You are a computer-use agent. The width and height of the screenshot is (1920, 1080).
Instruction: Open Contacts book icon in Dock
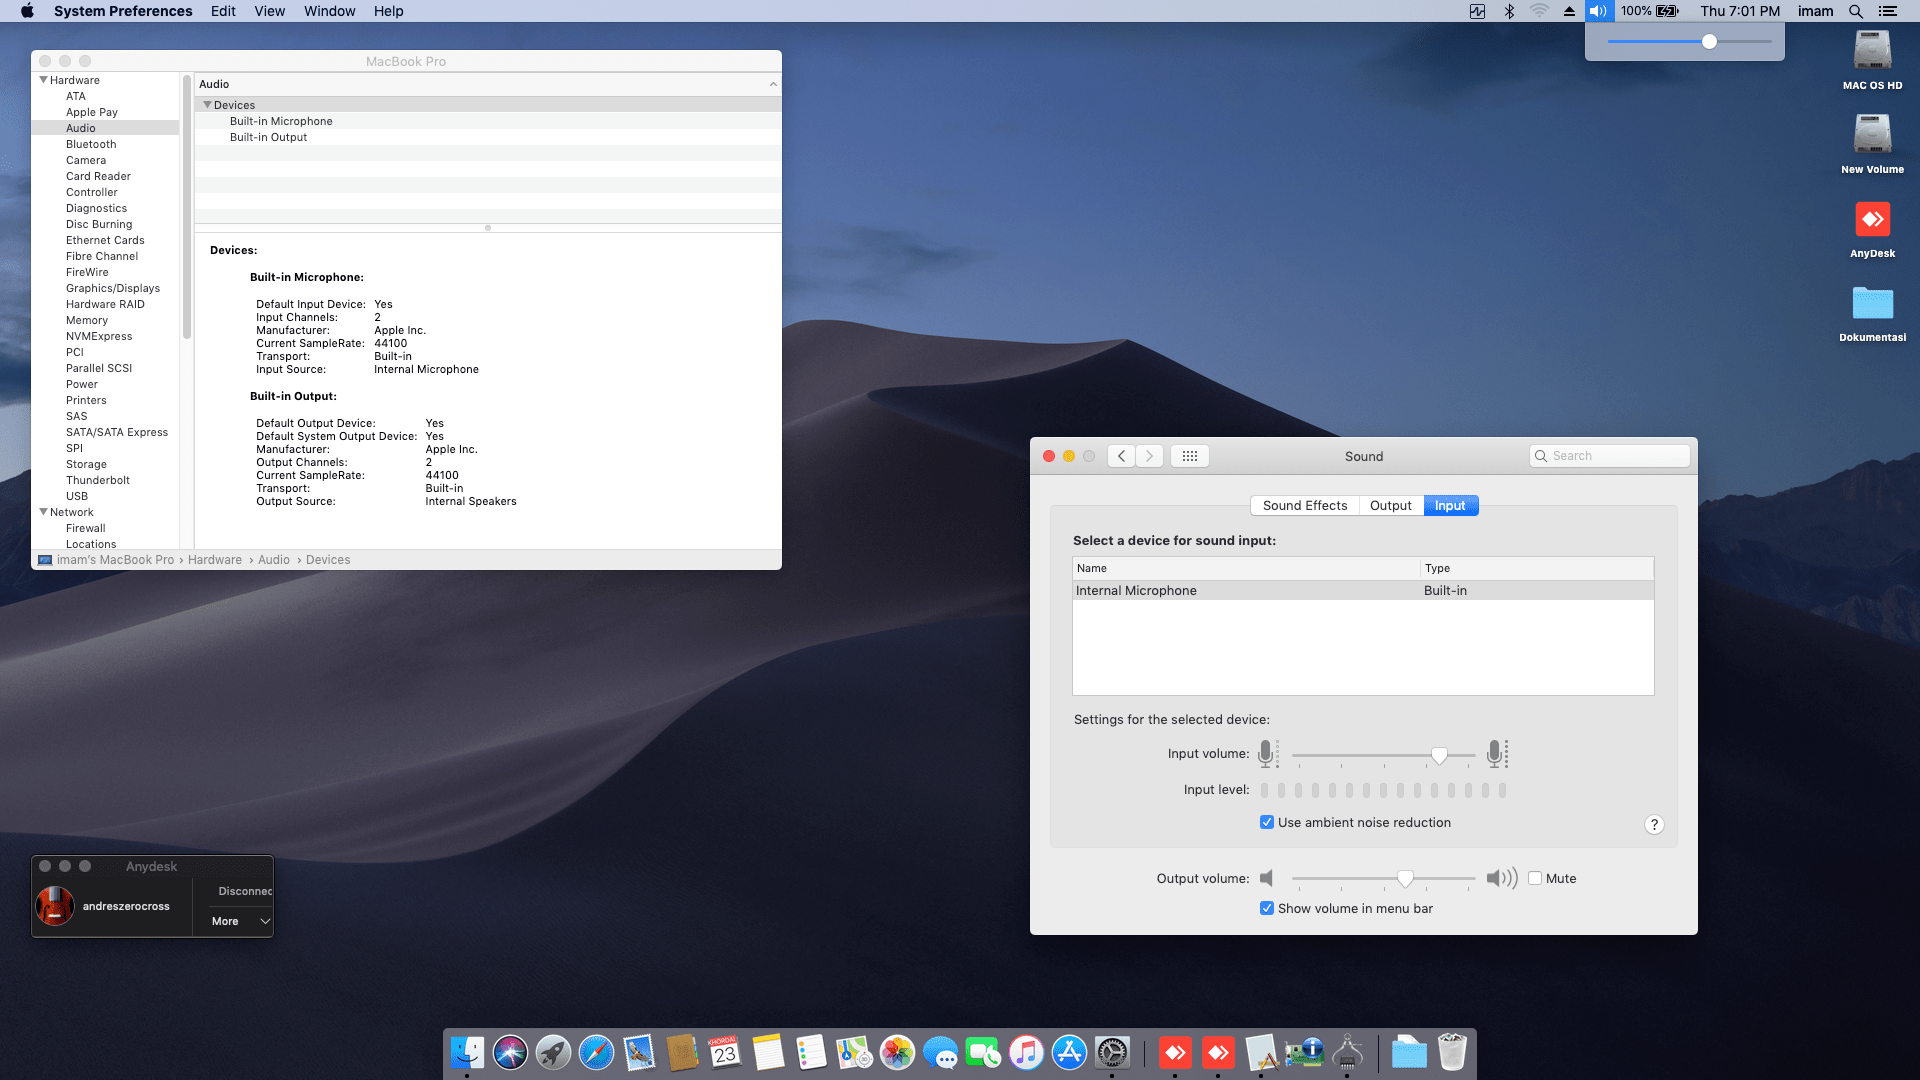tap(682, 1052)
